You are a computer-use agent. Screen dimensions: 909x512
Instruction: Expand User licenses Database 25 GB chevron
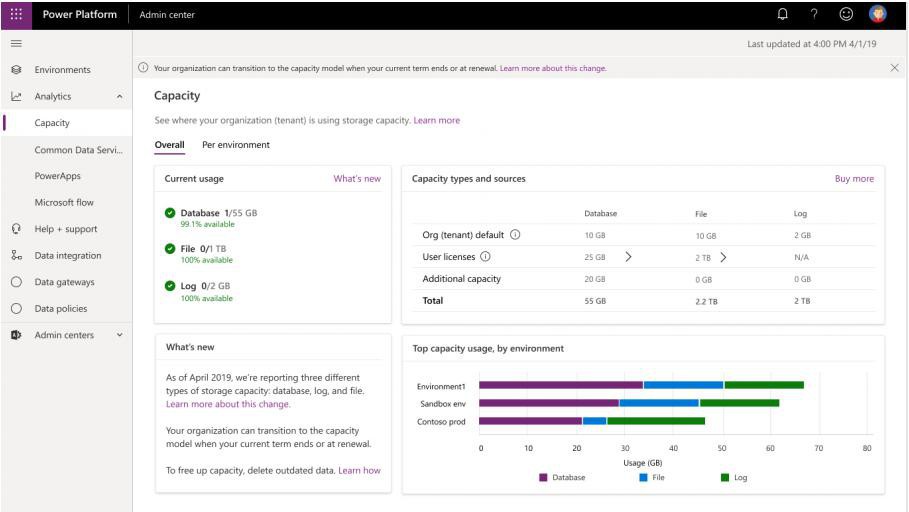point(628,257)
